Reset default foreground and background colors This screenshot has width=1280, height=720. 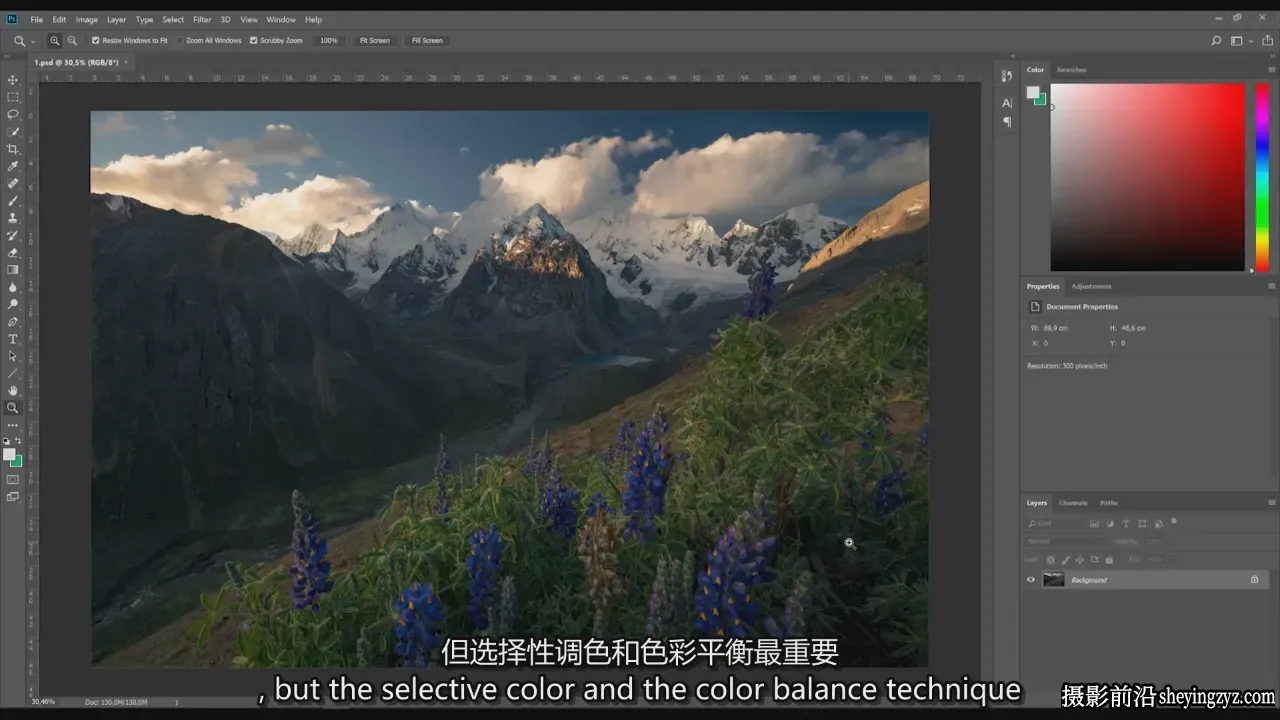click(x=7, y=441)
